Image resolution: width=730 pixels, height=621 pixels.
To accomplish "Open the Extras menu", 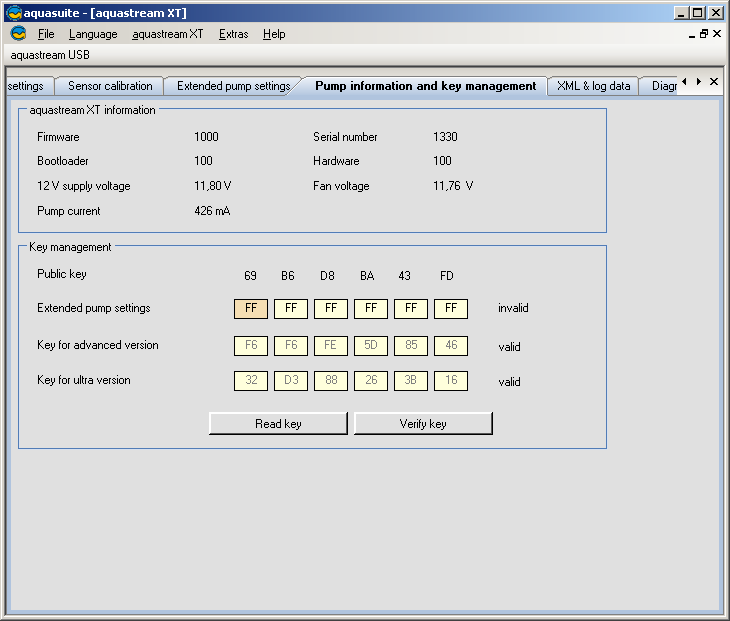I will click(x=233, y=34).
